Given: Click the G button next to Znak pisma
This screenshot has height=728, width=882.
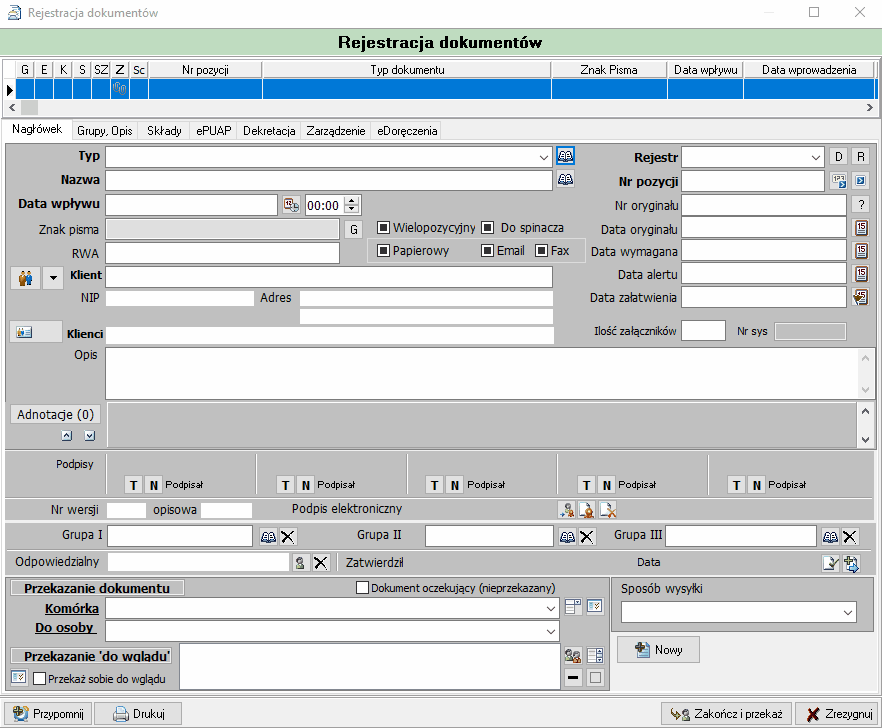Looking at the screenshot, I should [x=354, y=229].
